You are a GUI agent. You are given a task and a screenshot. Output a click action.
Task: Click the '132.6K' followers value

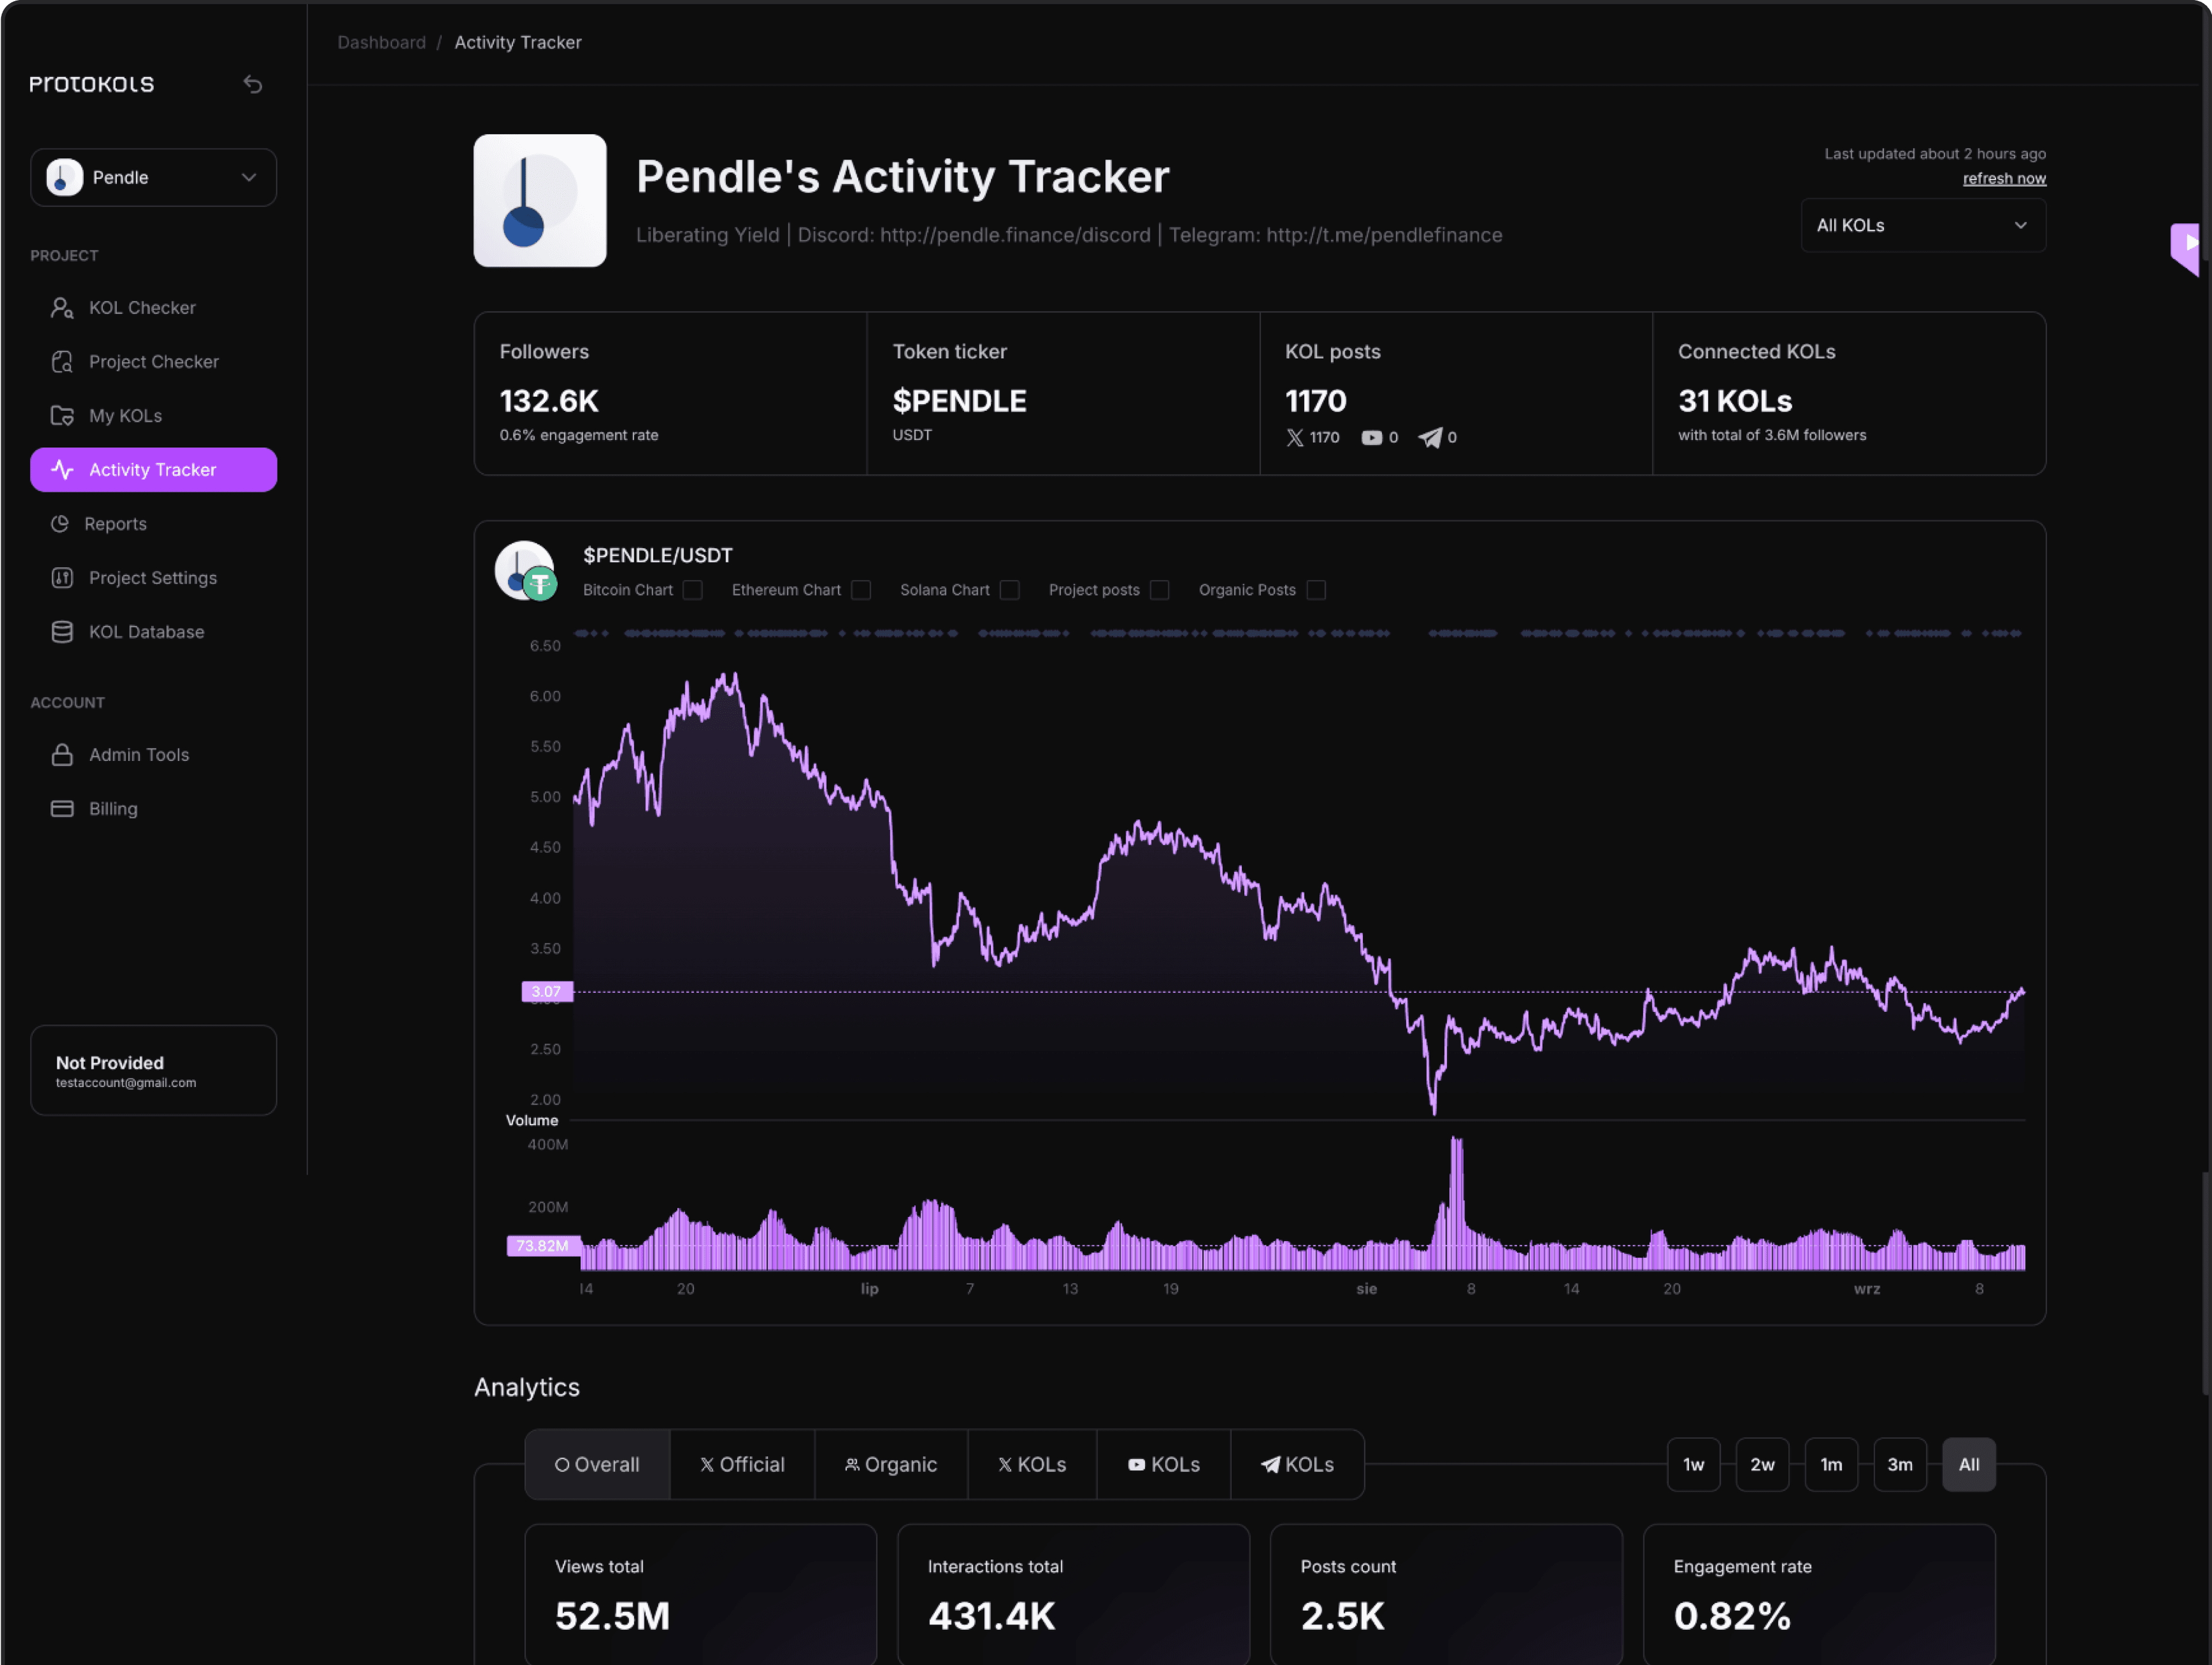[549, 402]
